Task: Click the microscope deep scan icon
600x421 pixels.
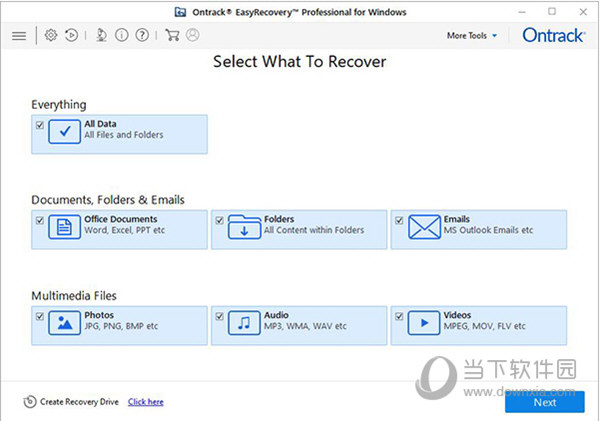Action: pos(101,35)
